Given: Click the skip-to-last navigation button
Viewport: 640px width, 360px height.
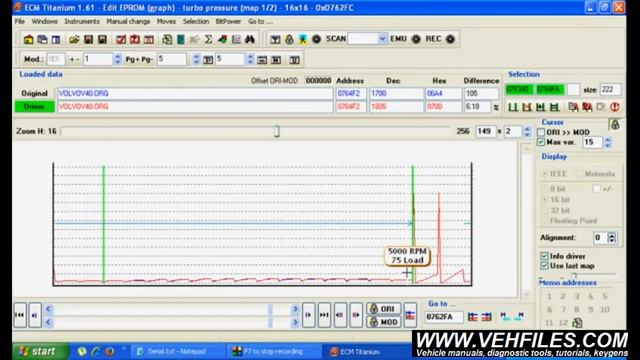Looking at the screenshot, I should click(324, 315).
